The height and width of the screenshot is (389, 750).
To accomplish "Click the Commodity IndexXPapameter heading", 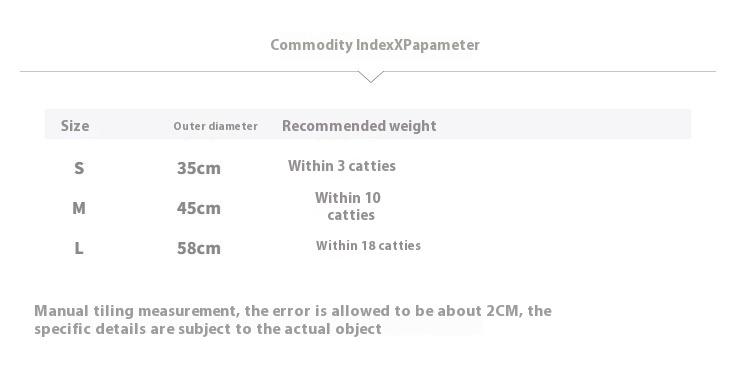I will pos(375,45).
